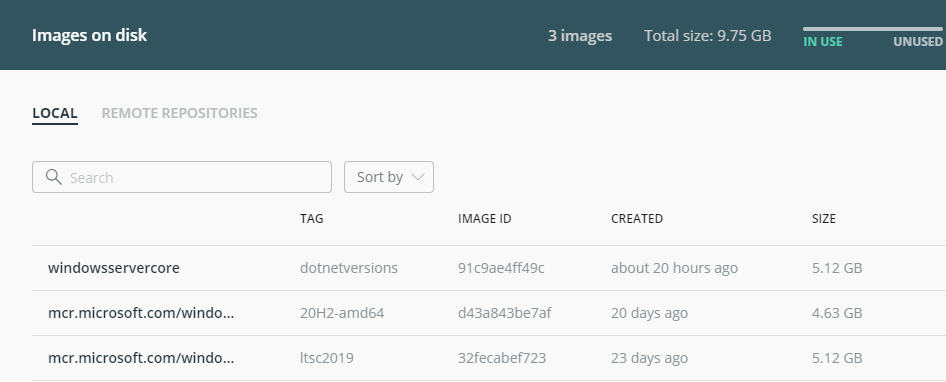Click image ID d43a843be7af

(x=504, y=313)
